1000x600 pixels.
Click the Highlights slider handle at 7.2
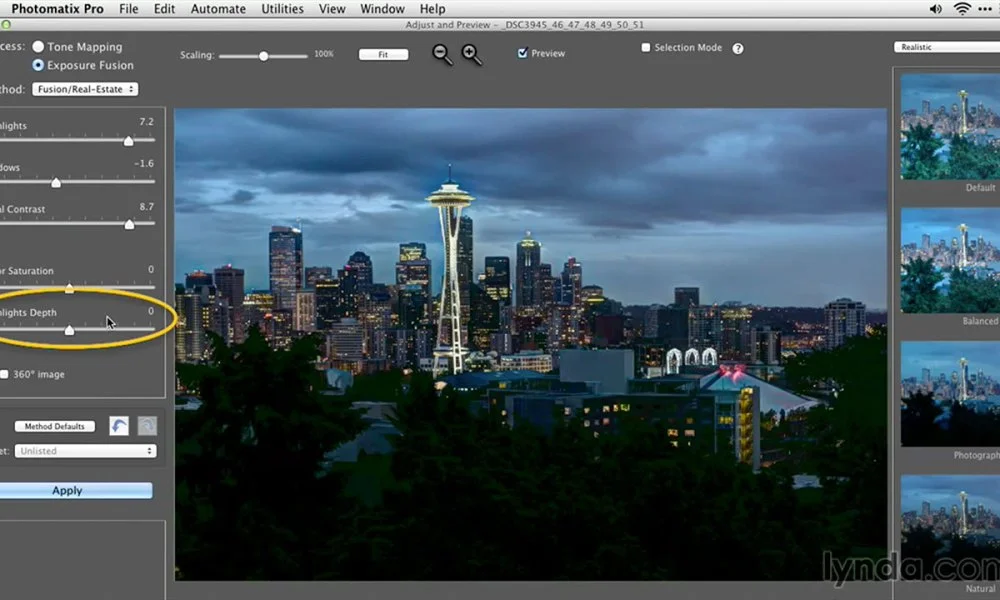point(128,141)
